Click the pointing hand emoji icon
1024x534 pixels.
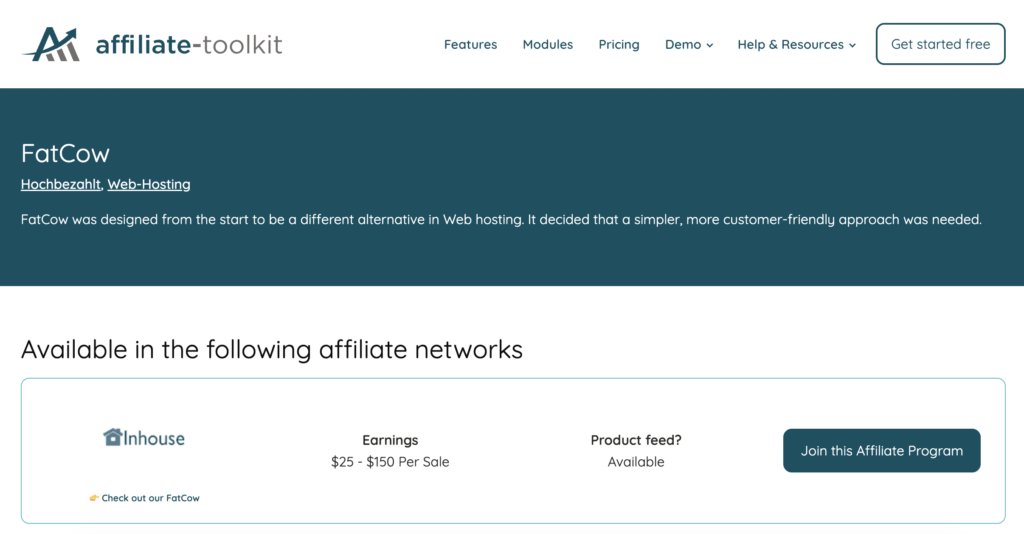click(94, 497)
